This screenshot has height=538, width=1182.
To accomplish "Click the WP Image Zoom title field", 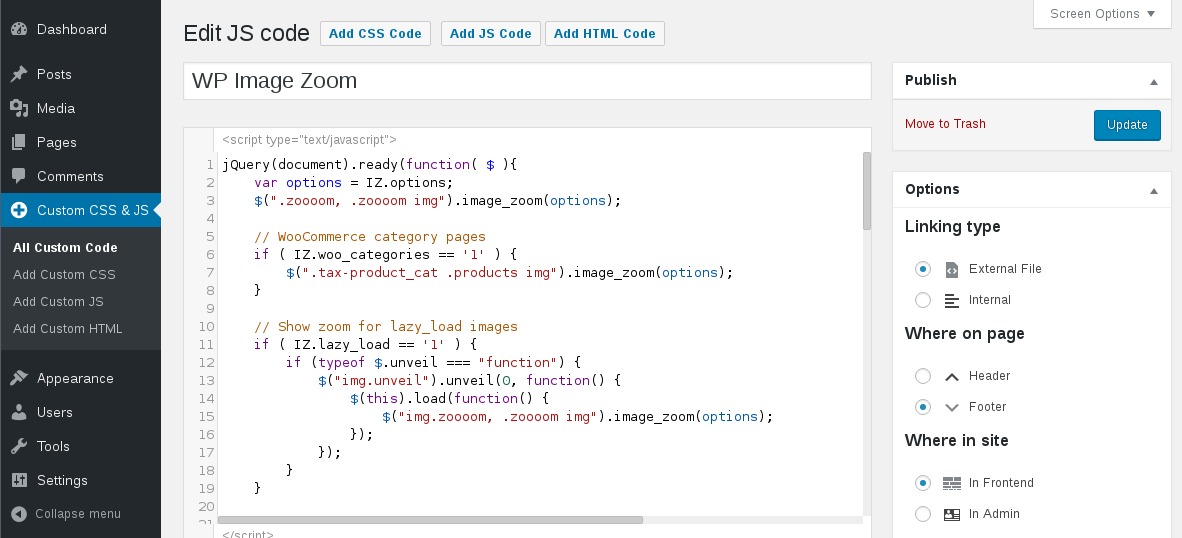I will coord(527,82).
